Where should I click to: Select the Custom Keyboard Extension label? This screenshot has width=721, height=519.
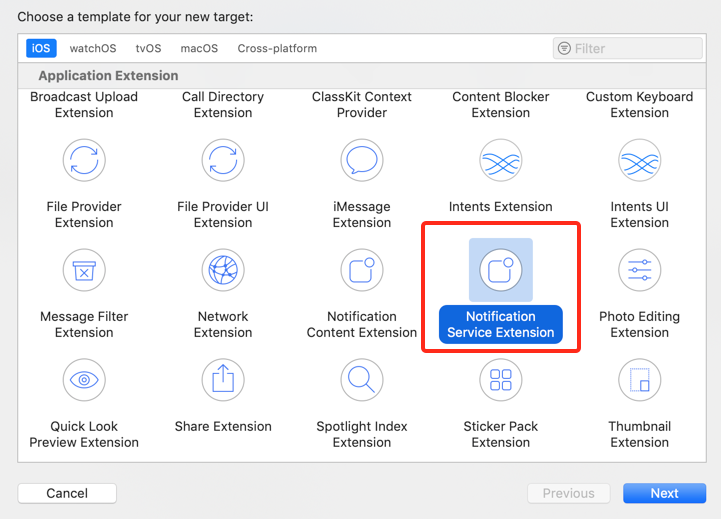click(640, 105)
